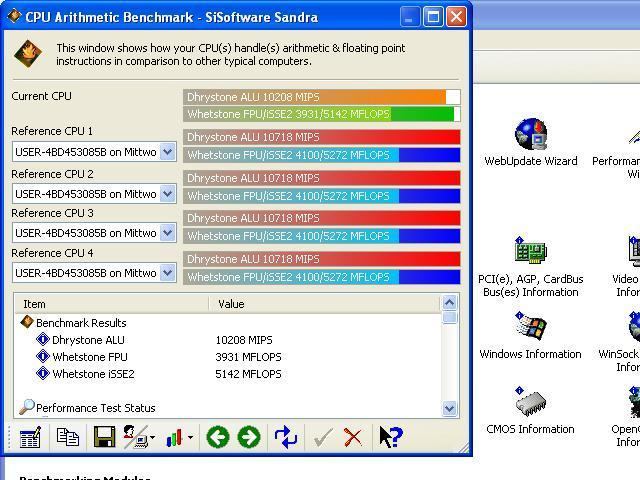This screenshot has height=480, width=640.
Task: Click Reference CPU 2 Whetstone blue bar
Action: tap(322, 196)
